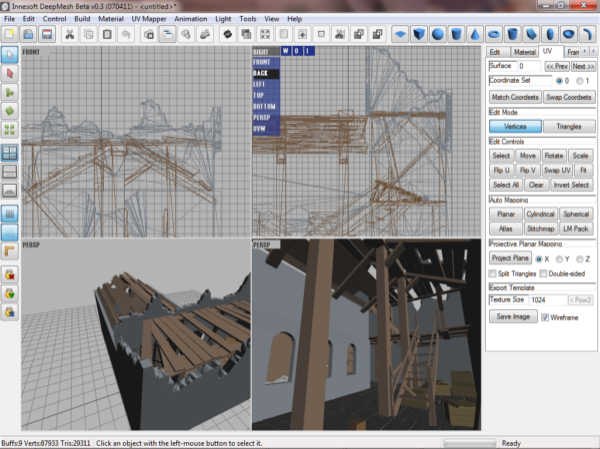
Task: Enable the Split Triangles checkbox
Action: coord(493,273)
